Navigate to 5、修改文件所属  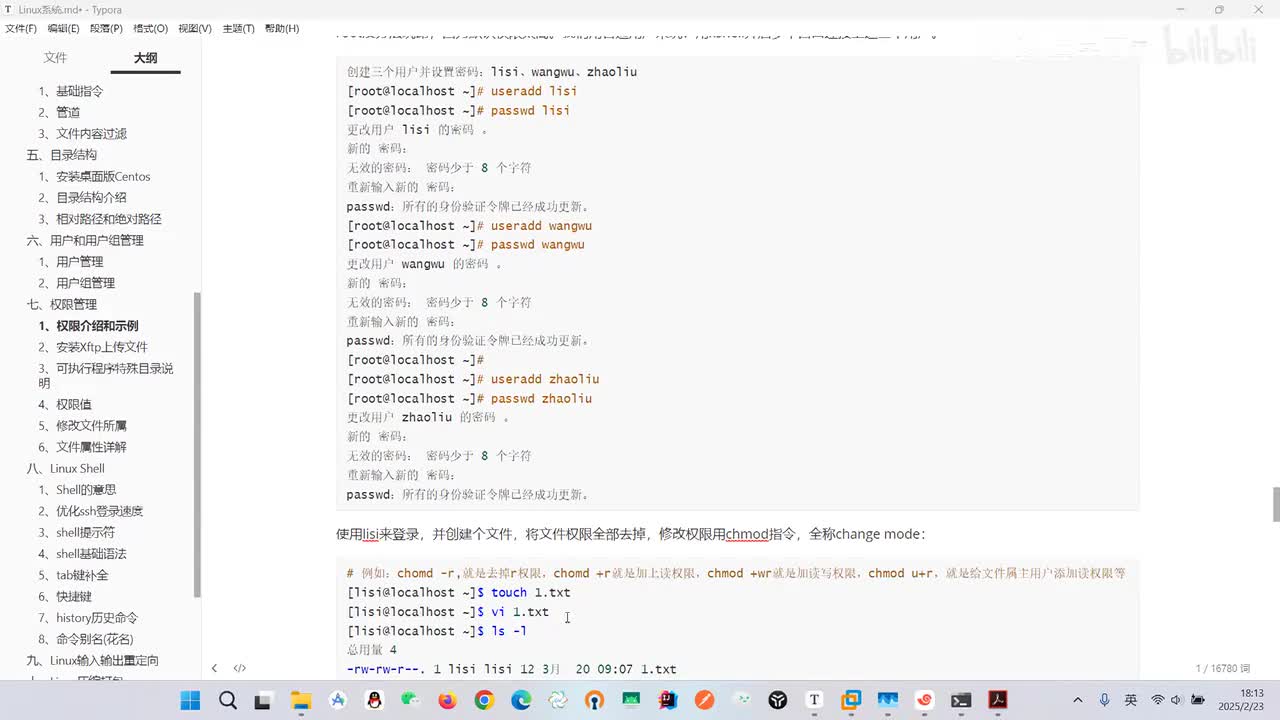(x=82, y=426)
